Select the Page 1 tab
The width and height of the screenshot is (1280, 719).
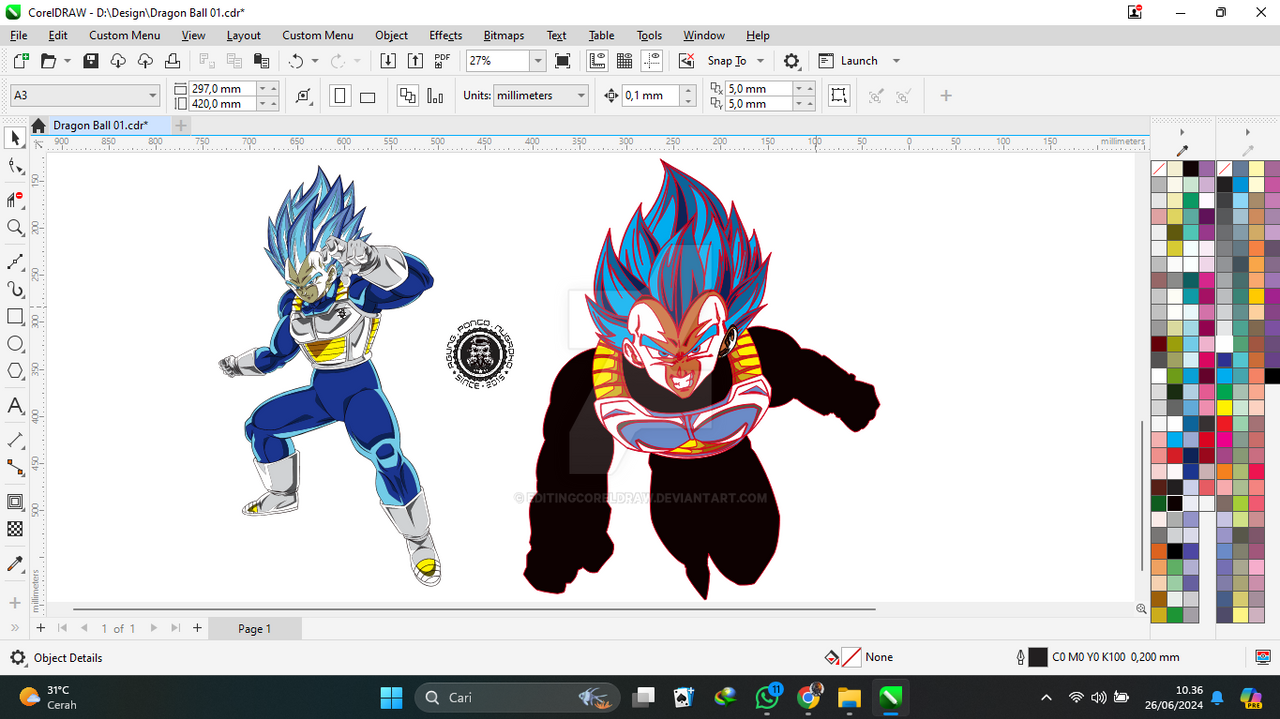(x=254, y=629)
